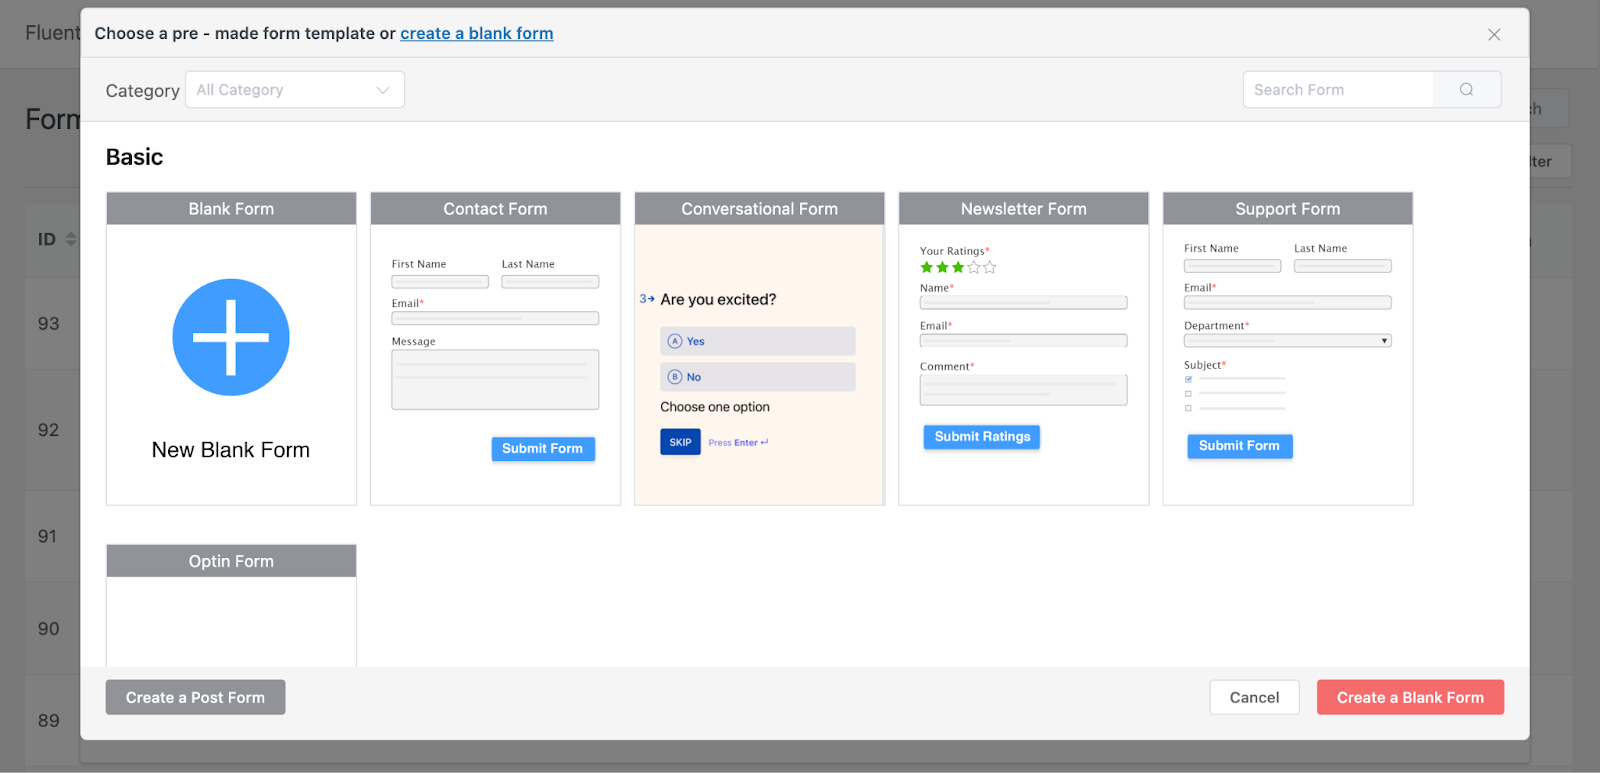Click the SKIP button in Conversational Form
The image size is (1600, 773).
(680, 442)
